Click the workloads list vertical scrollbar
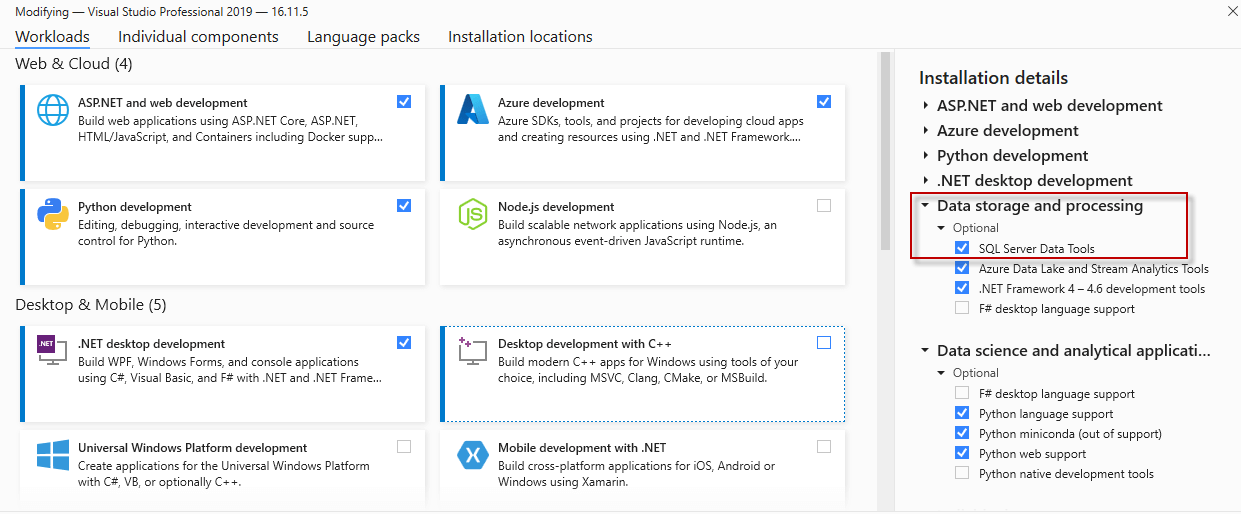Image resolution: width=1241 pixels, height=514 pixels. [884, 150]
